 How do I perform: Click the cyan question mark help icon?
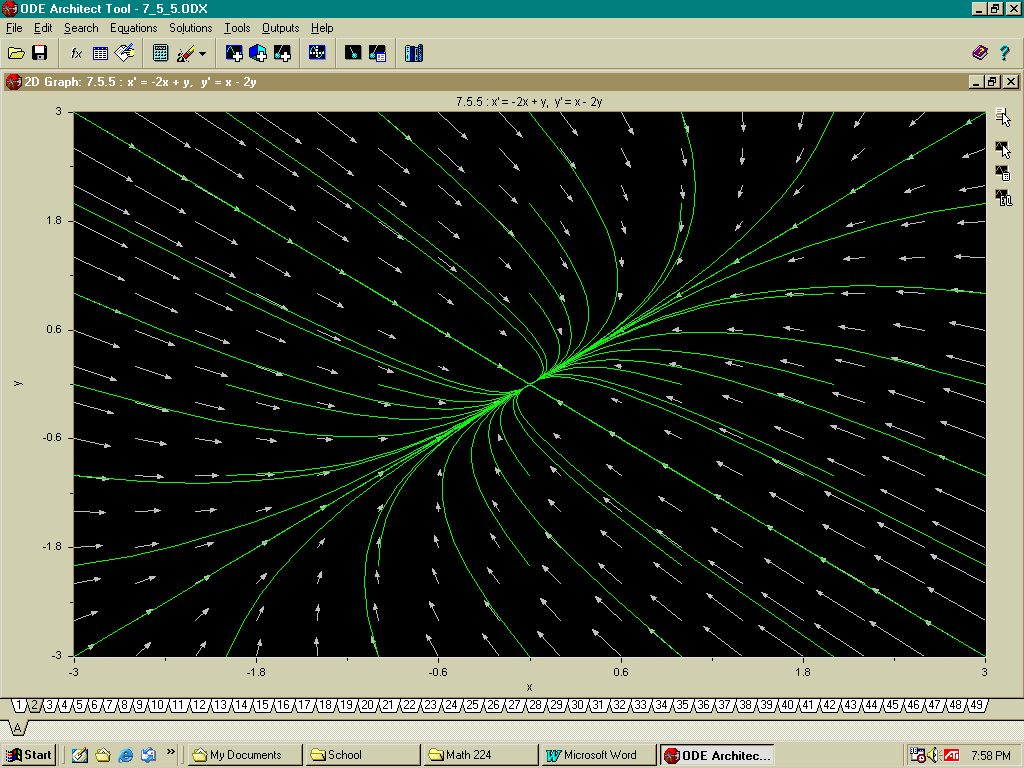pos(1004,53)
